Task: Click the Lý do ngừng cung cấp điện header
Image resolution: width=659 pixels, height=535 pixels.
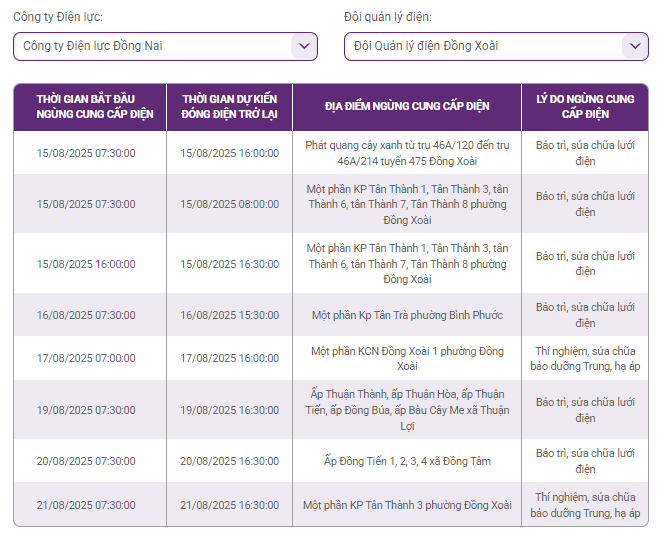Action: coord(585,107)
